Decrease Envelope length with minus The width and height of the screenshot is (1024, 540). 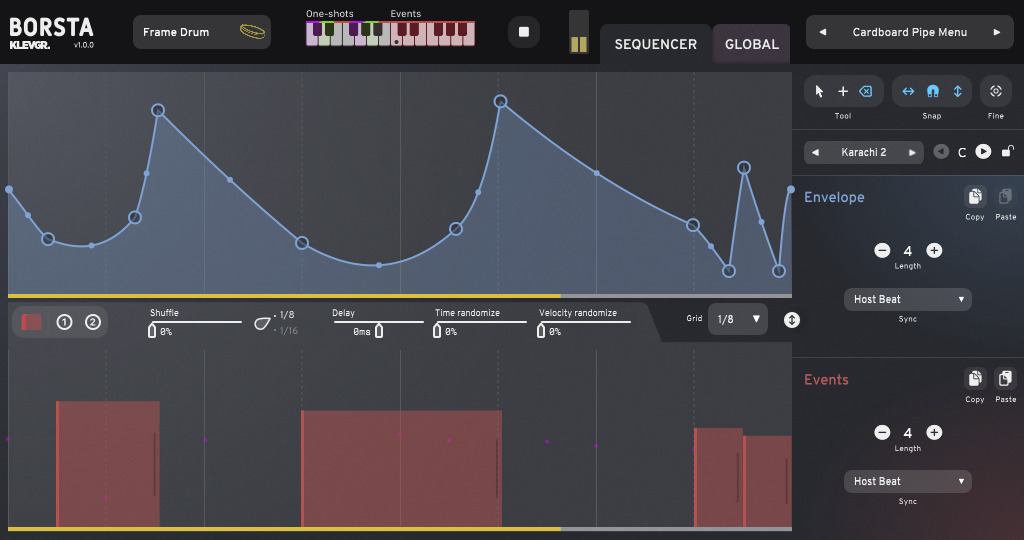[882, 250]
